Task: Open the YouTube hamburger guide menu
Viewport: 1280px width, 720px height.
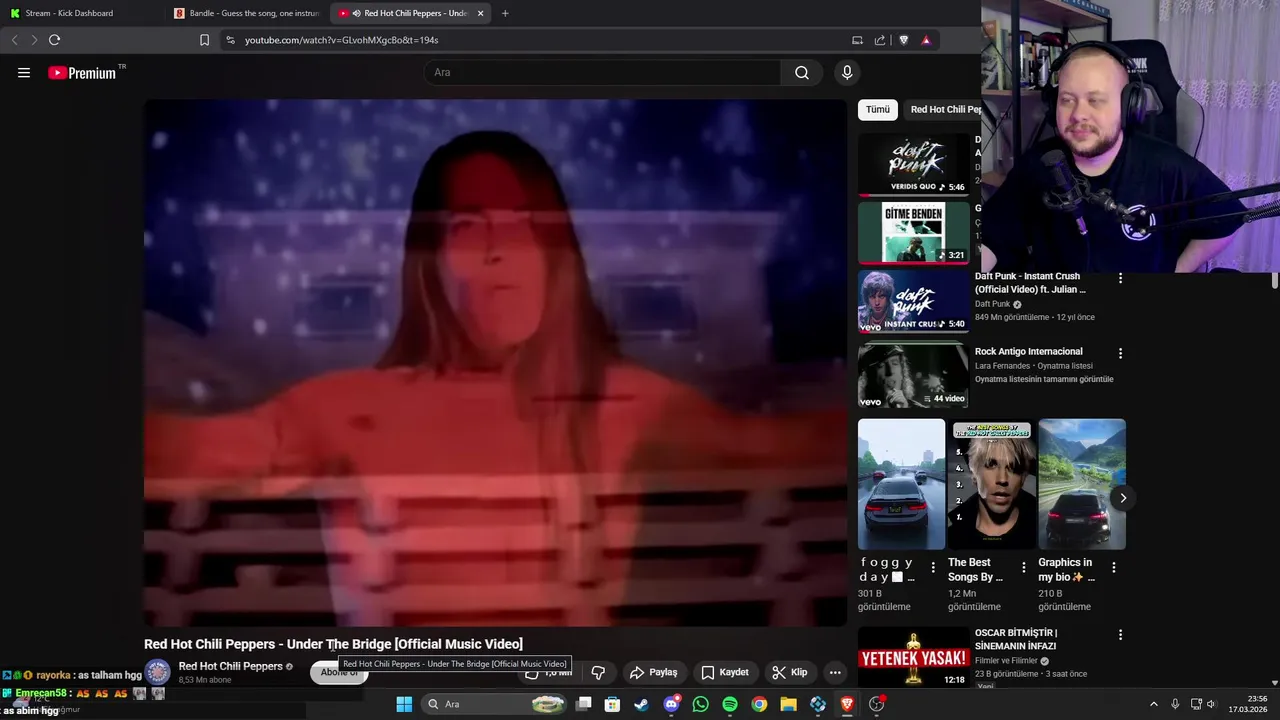Action: click(24, 72)
